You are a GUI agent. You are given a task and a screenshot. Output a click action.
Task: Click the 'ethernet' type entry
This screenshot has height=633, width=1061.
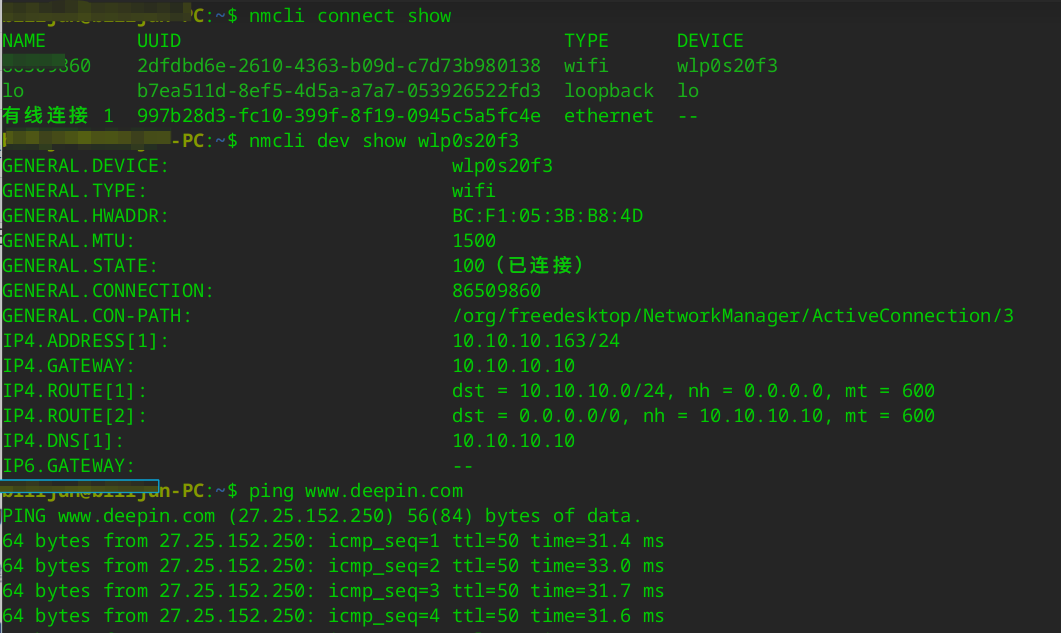(608, 116)
